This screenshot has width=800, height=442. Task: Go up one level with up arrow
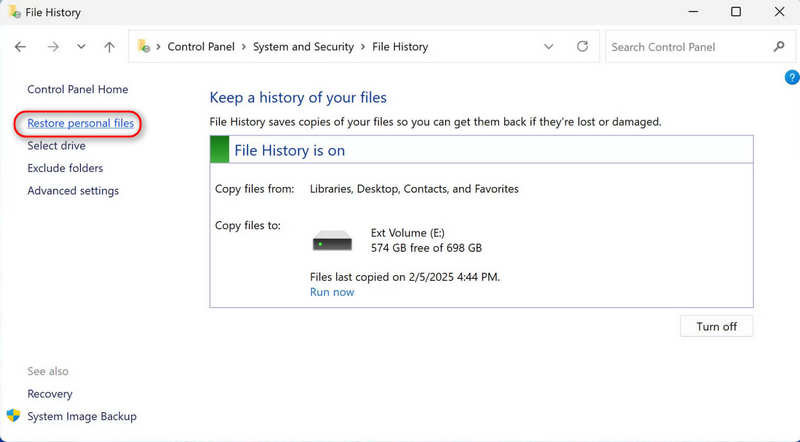[109, 47]
